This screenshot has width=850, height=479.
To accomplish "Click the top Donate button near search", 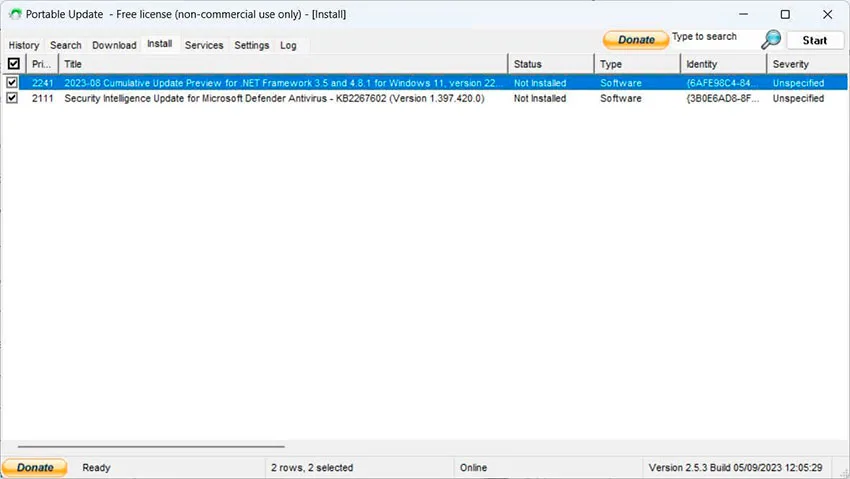I will pyautogui.click(x=636, y=40).
